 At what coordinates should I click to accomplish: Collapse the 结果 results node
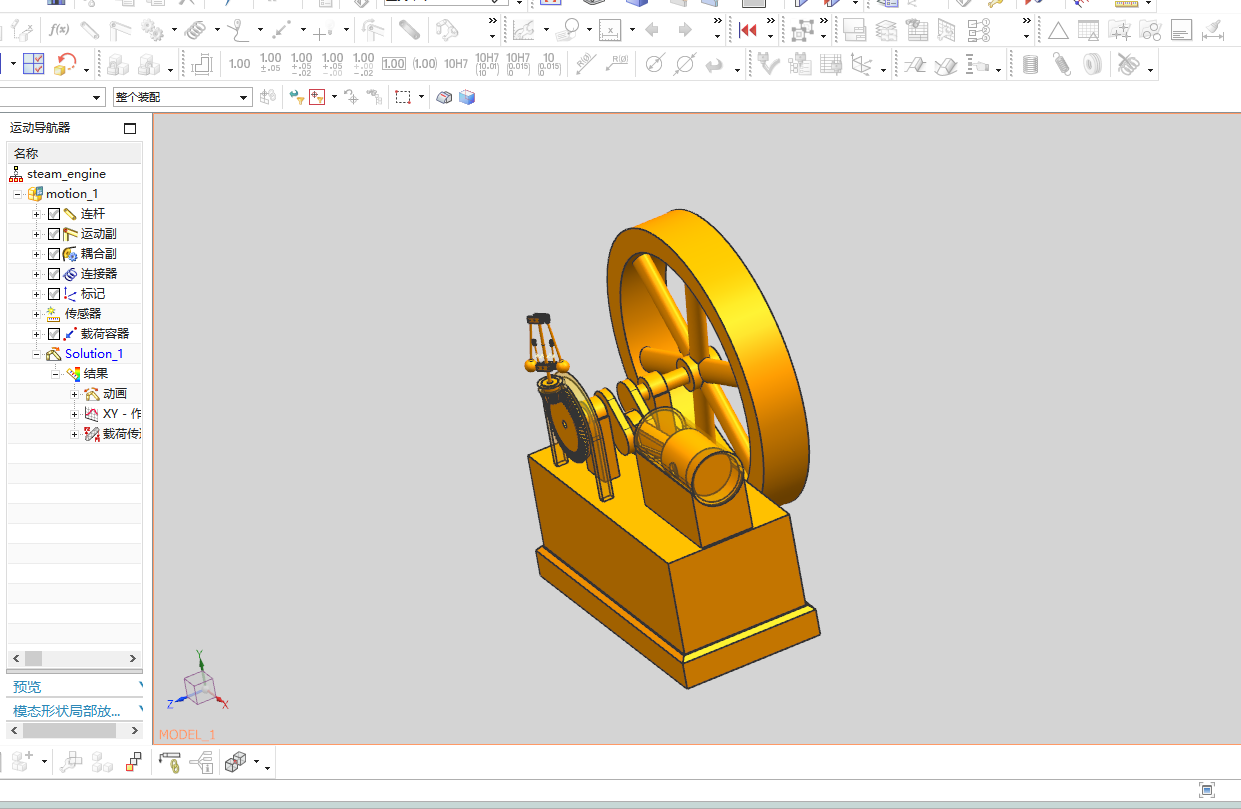point(56,374)
